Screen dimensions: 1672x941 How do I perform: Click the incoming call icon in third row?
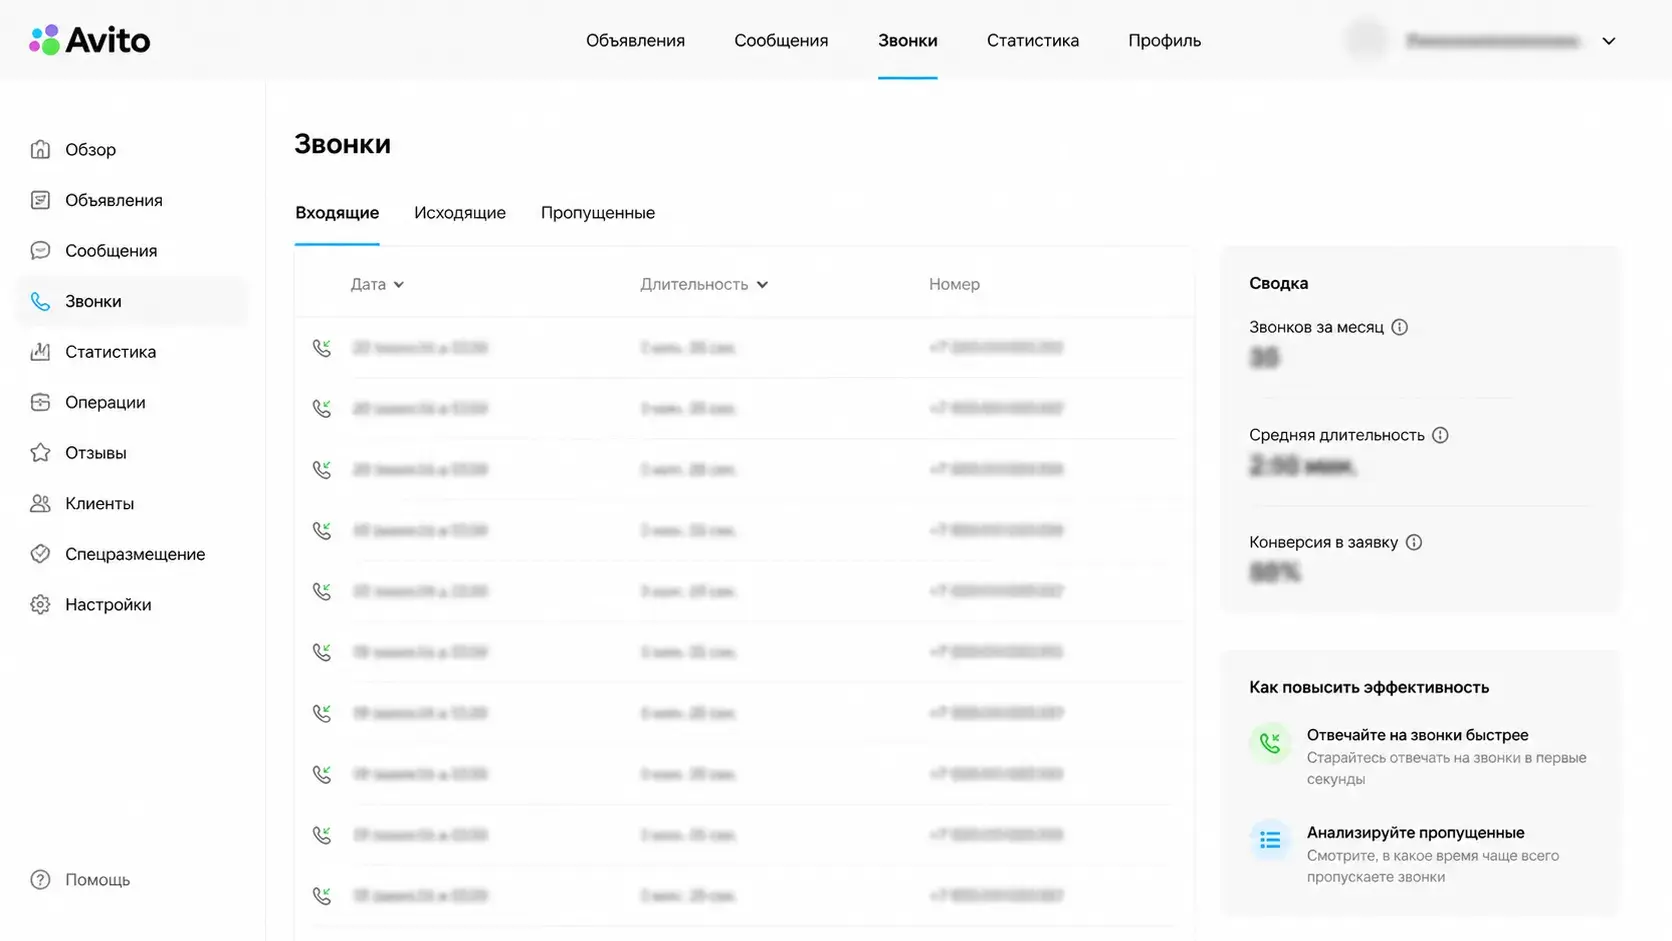click(322, 469)
